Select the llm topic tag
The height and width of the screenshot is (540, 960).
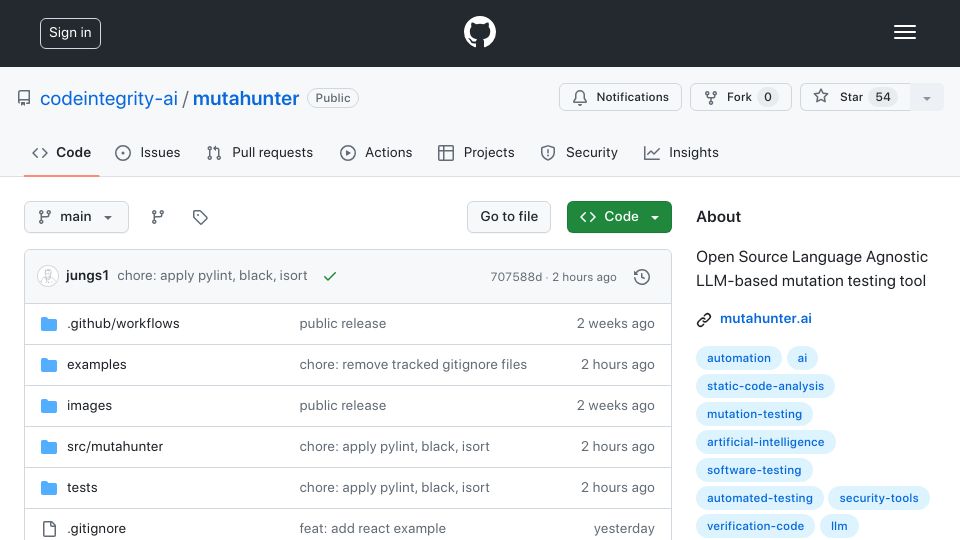(839, 527)
